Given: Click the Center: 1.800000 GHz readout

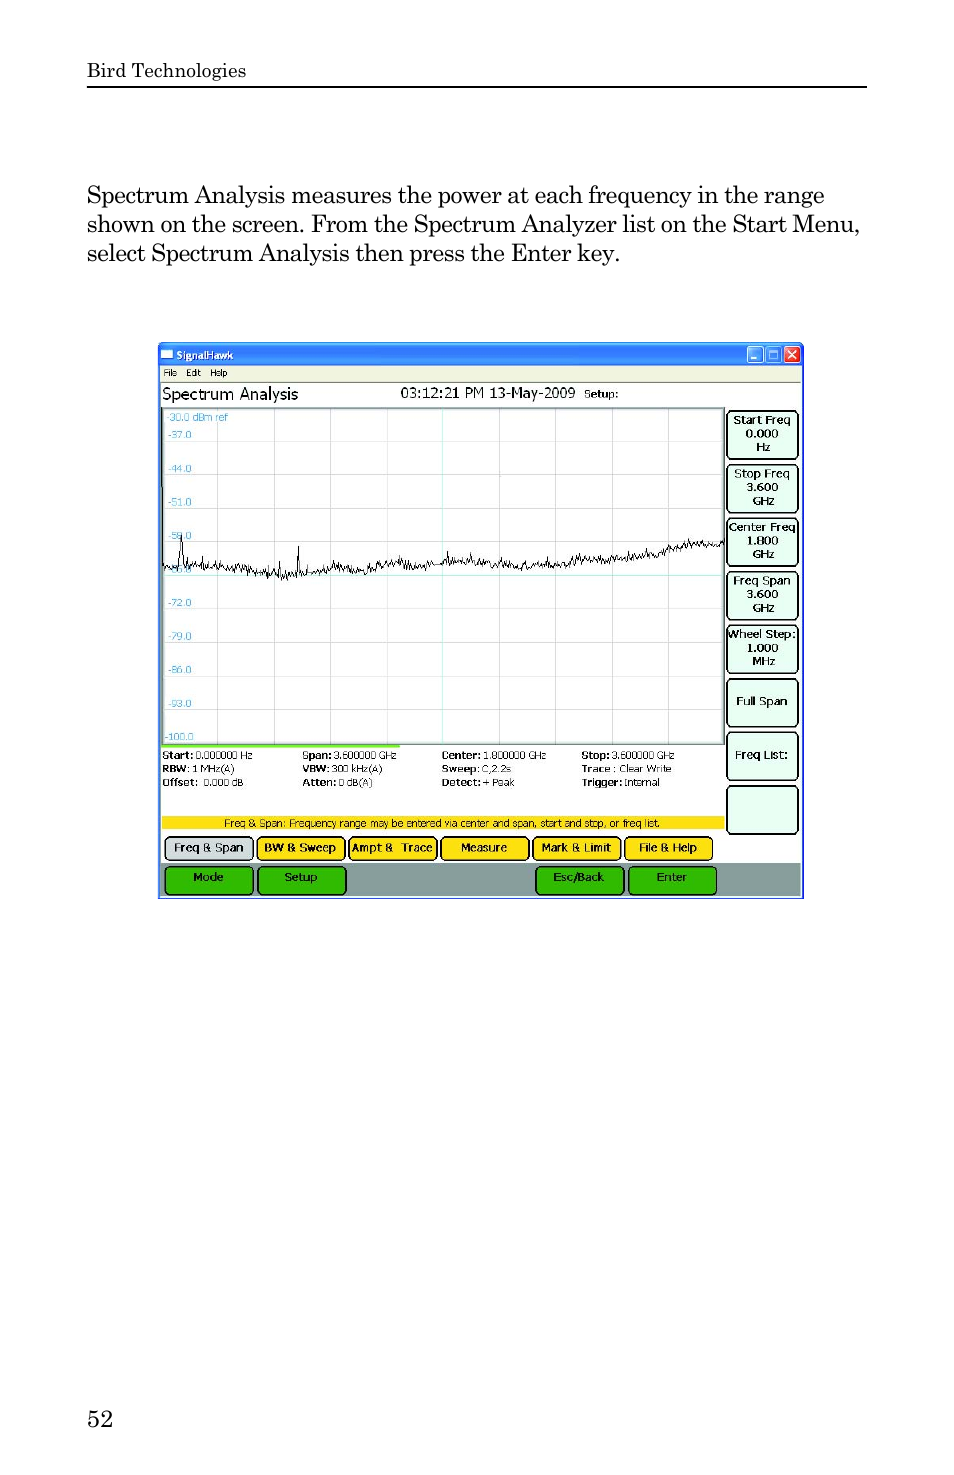Looking at the screenshot, I should [x=494, y=756].
